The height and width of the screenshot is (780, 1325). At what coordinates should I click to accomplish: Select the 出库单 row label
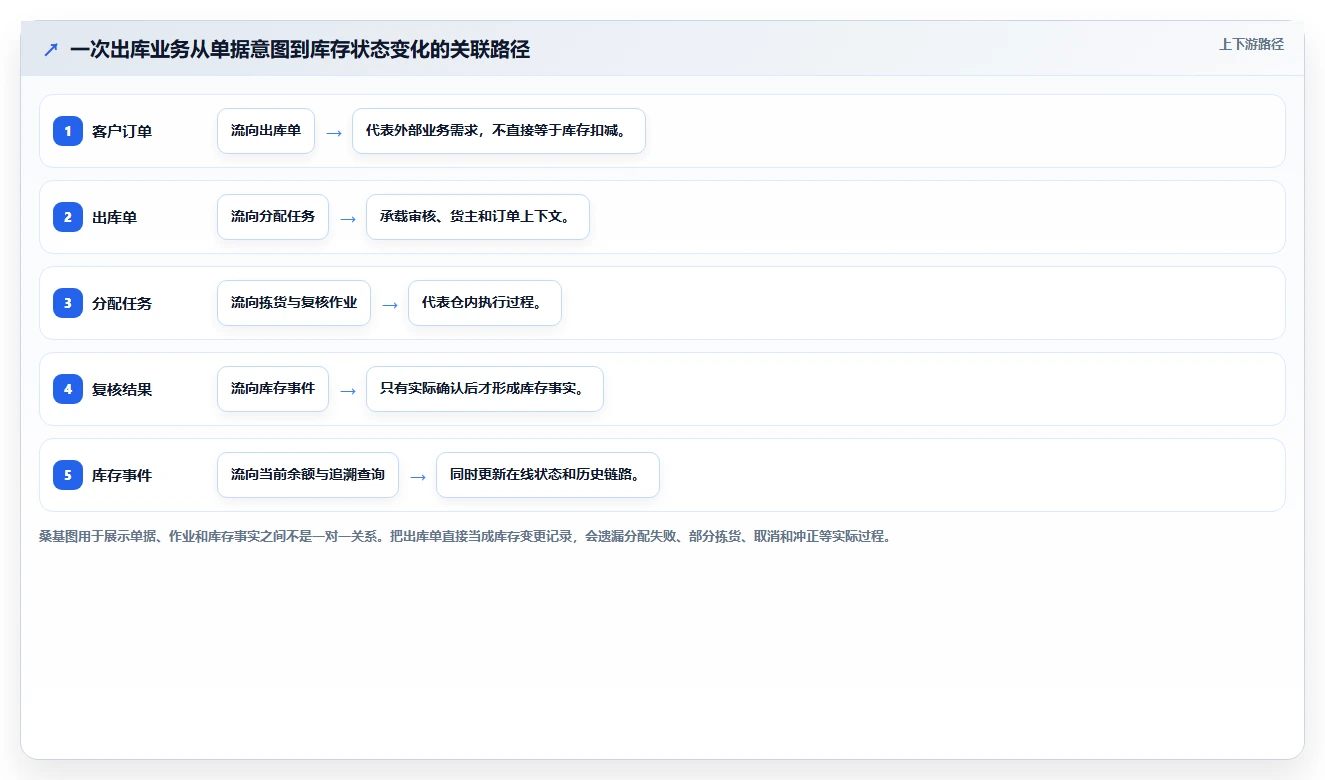coord(115,217)
